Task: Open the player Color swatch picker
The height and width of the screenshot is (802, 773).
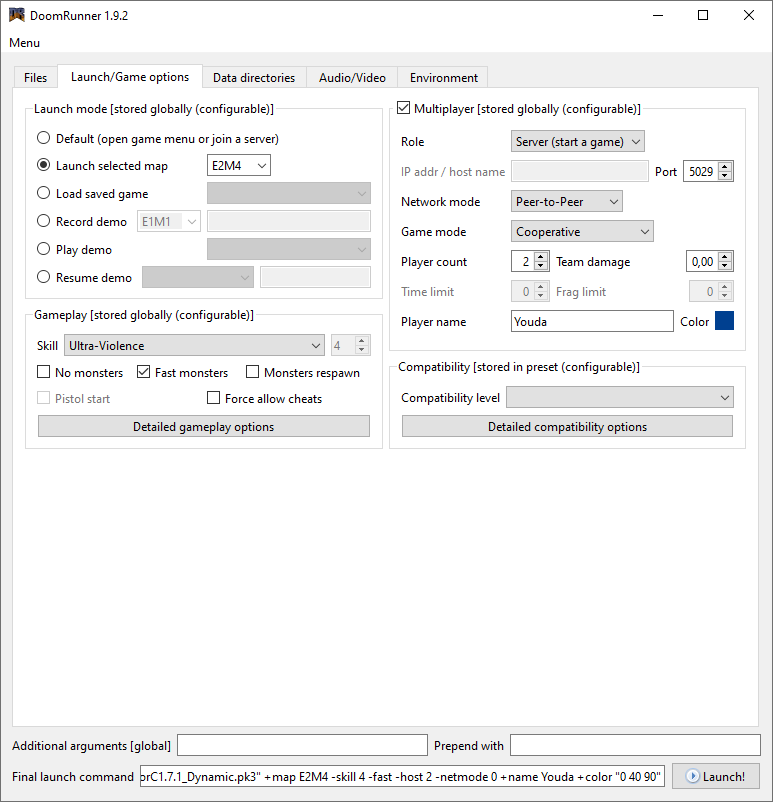Action: click(724, 321)
